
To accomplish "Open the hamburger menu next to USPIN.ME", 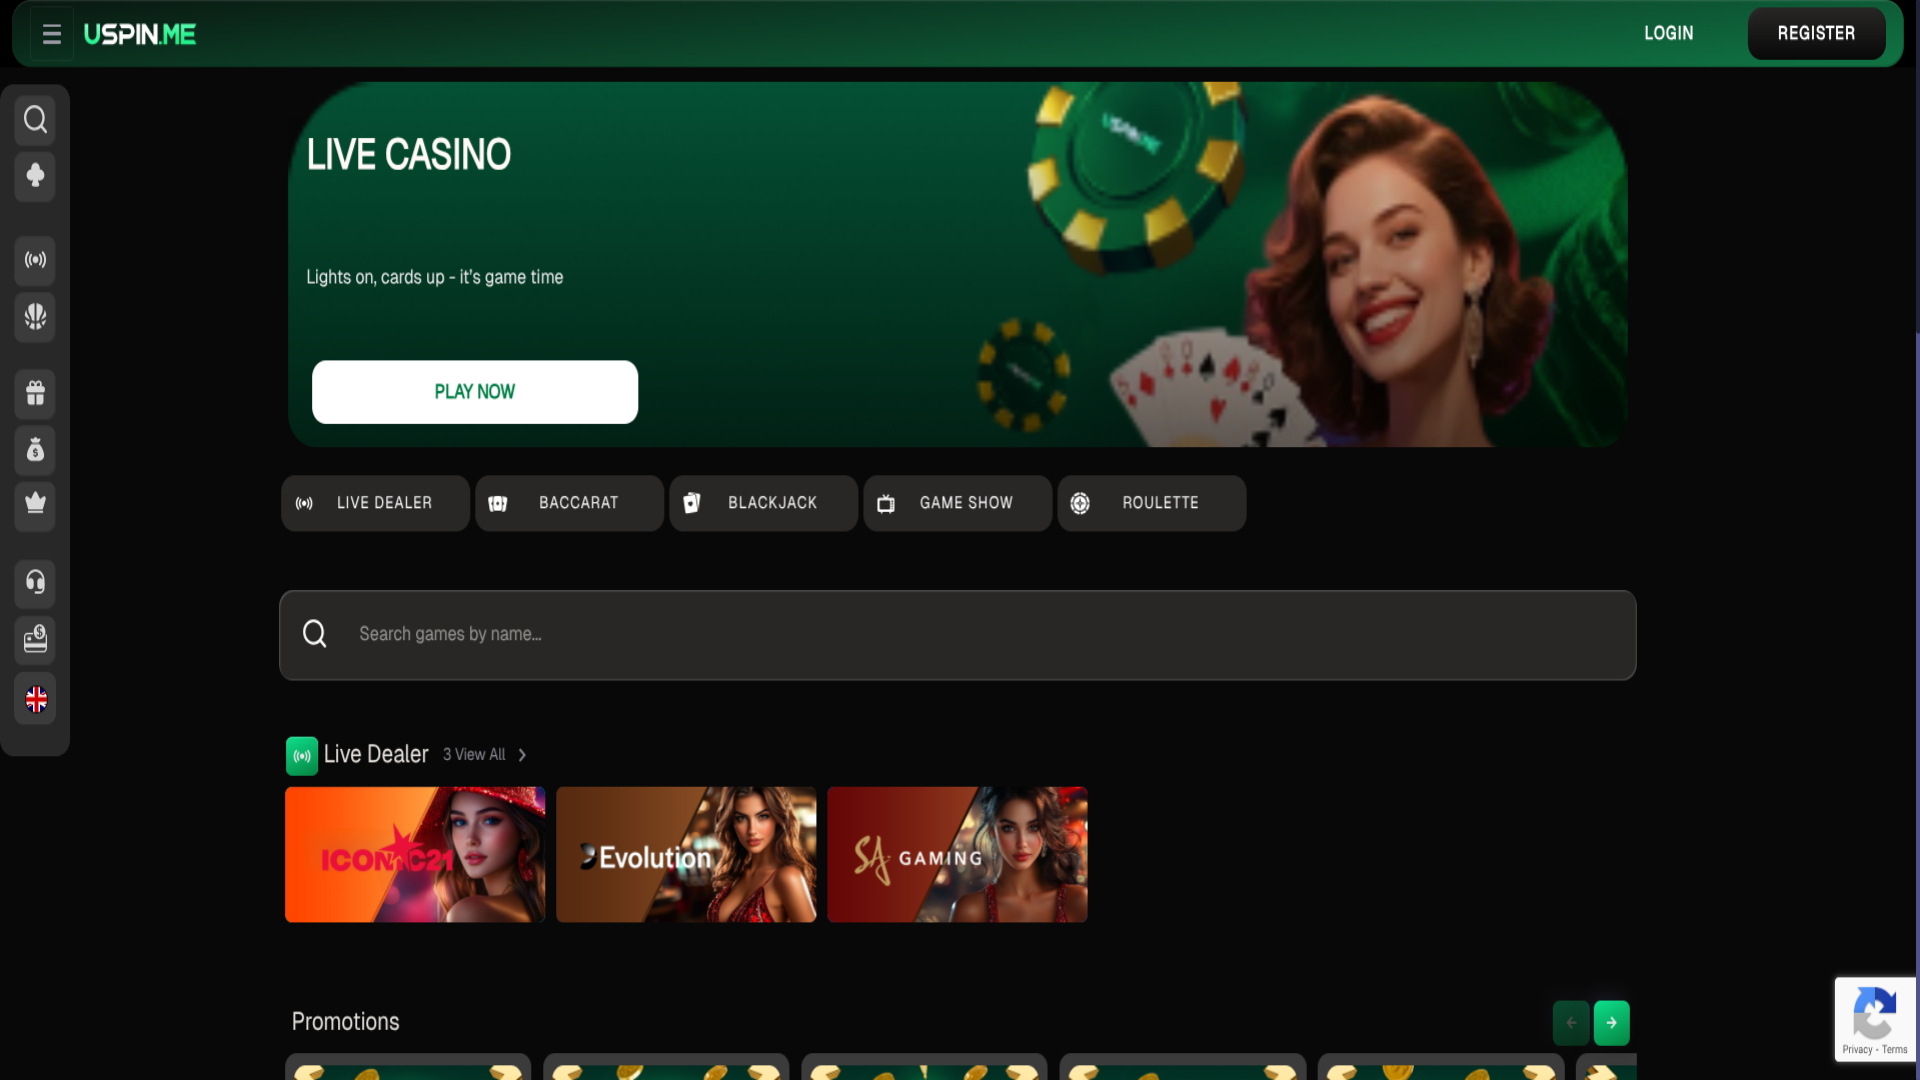I will (x=51, y=33).
